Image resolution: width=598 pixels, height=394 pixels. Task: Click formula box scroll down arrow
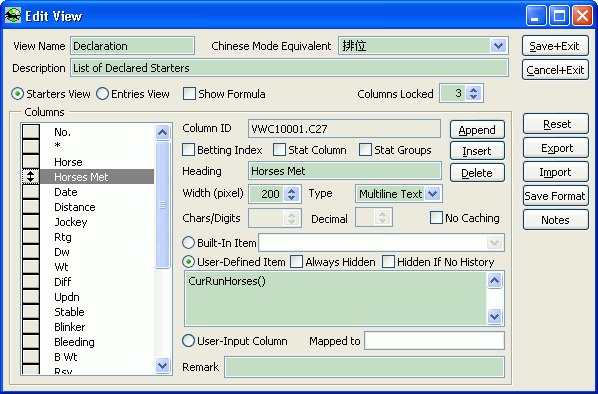[495, 316]
